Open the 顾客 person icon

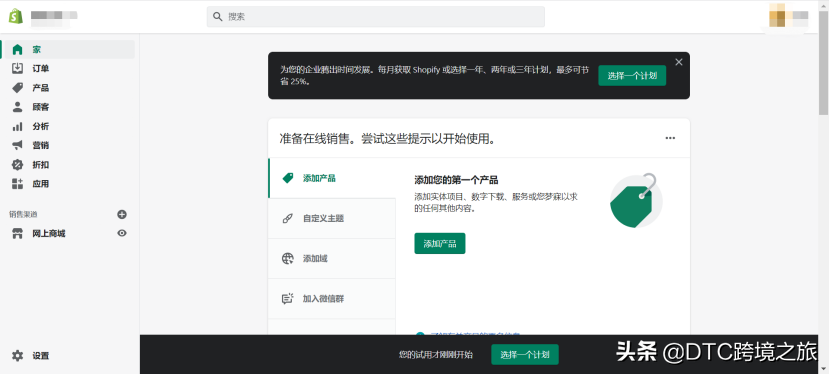(17, 107)
